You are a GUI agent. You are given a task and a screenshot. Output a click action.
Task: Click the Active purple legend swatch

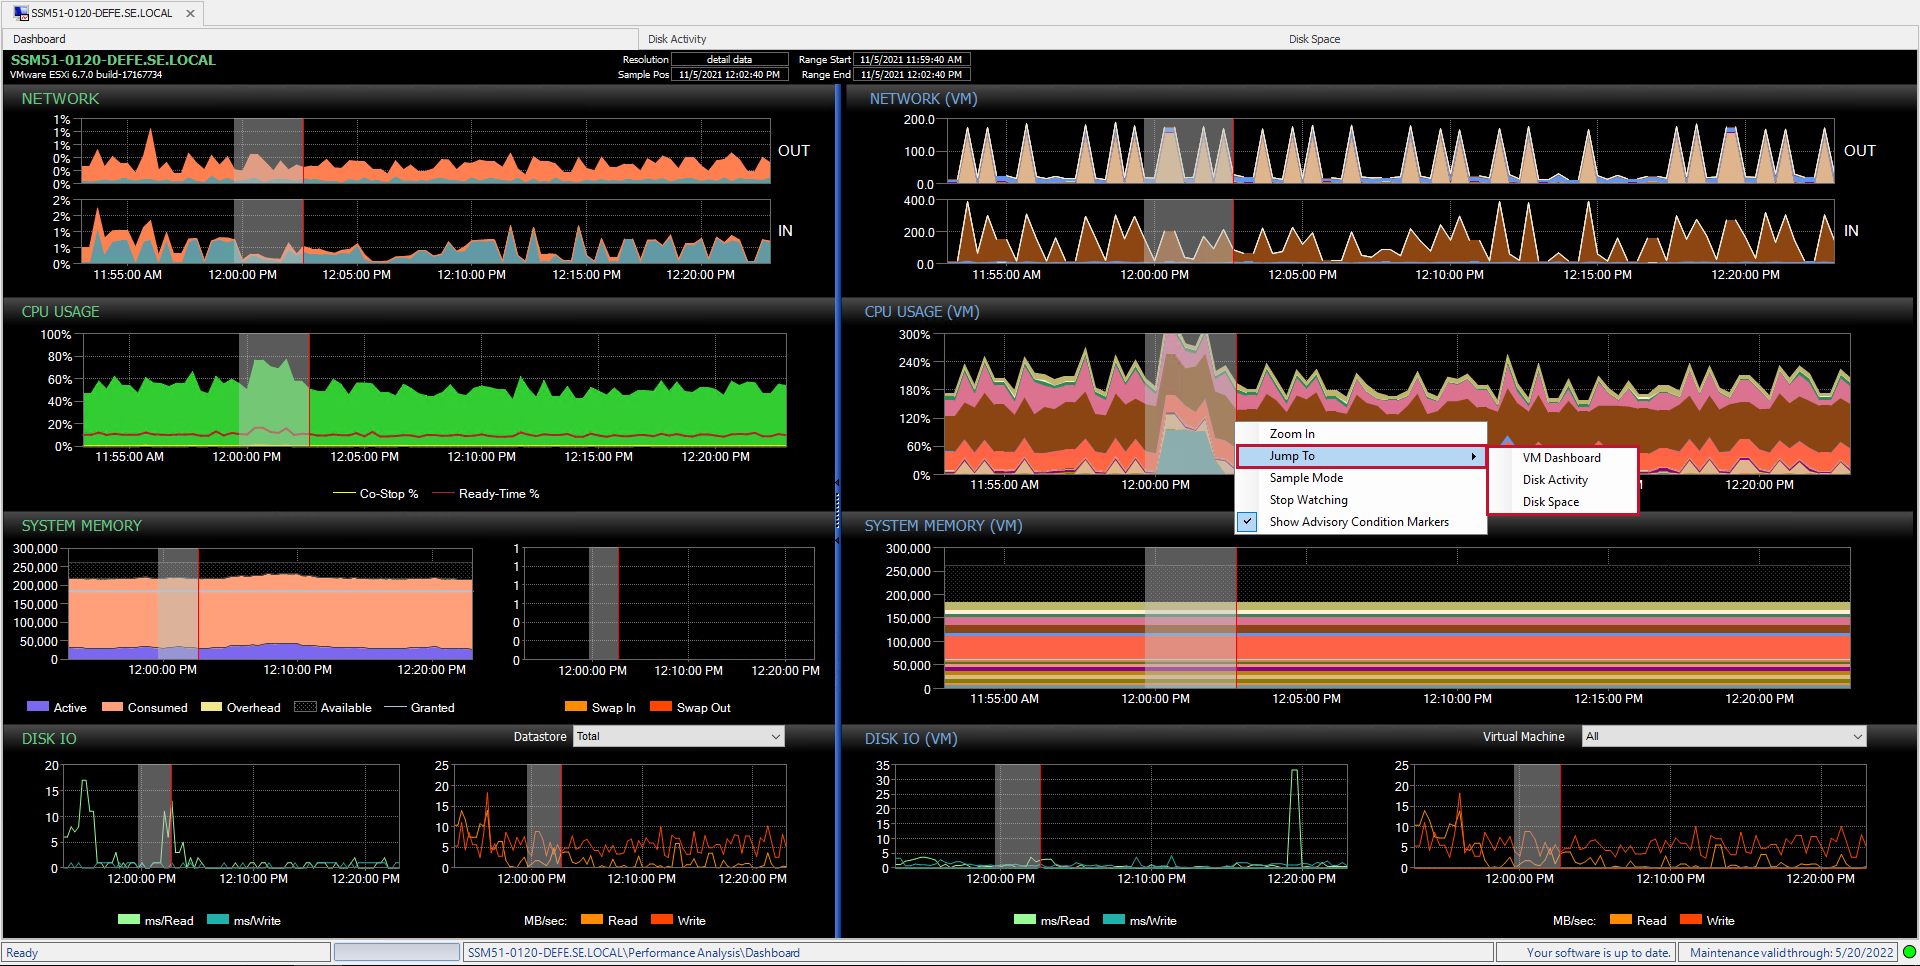tap(38, 707)
